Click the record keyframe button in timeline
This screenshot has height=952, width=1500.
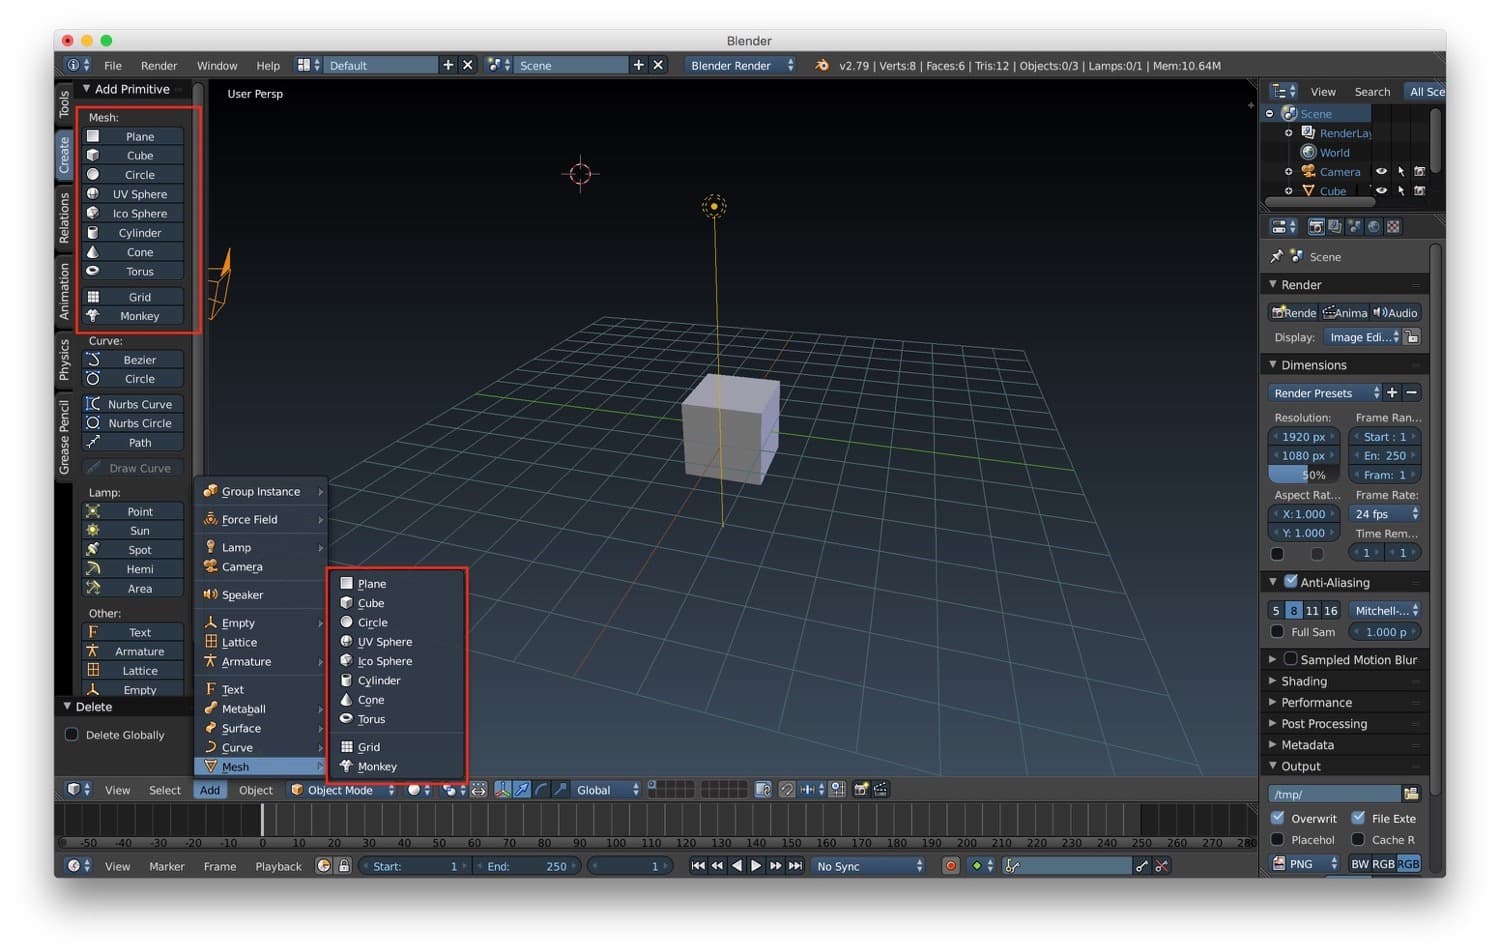click(x=950, y=866)
